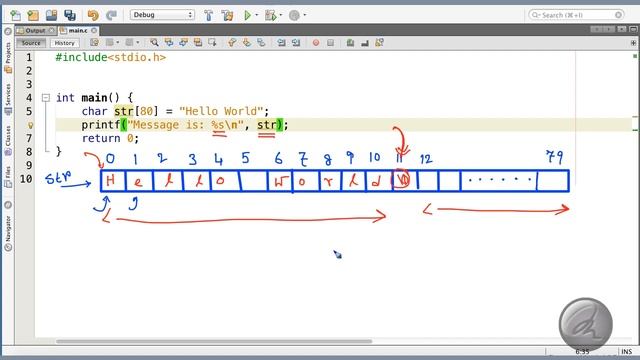
Task: Click line number 1 in gutter
Action: coord(29,58)
